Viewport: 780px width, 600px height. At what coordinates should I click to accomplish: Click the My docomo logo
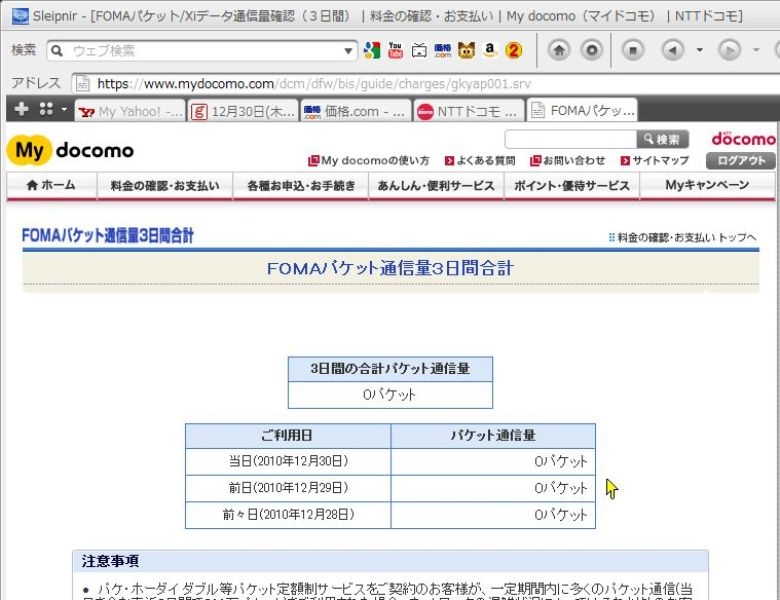pyautogui.click(x=70, y=150)
